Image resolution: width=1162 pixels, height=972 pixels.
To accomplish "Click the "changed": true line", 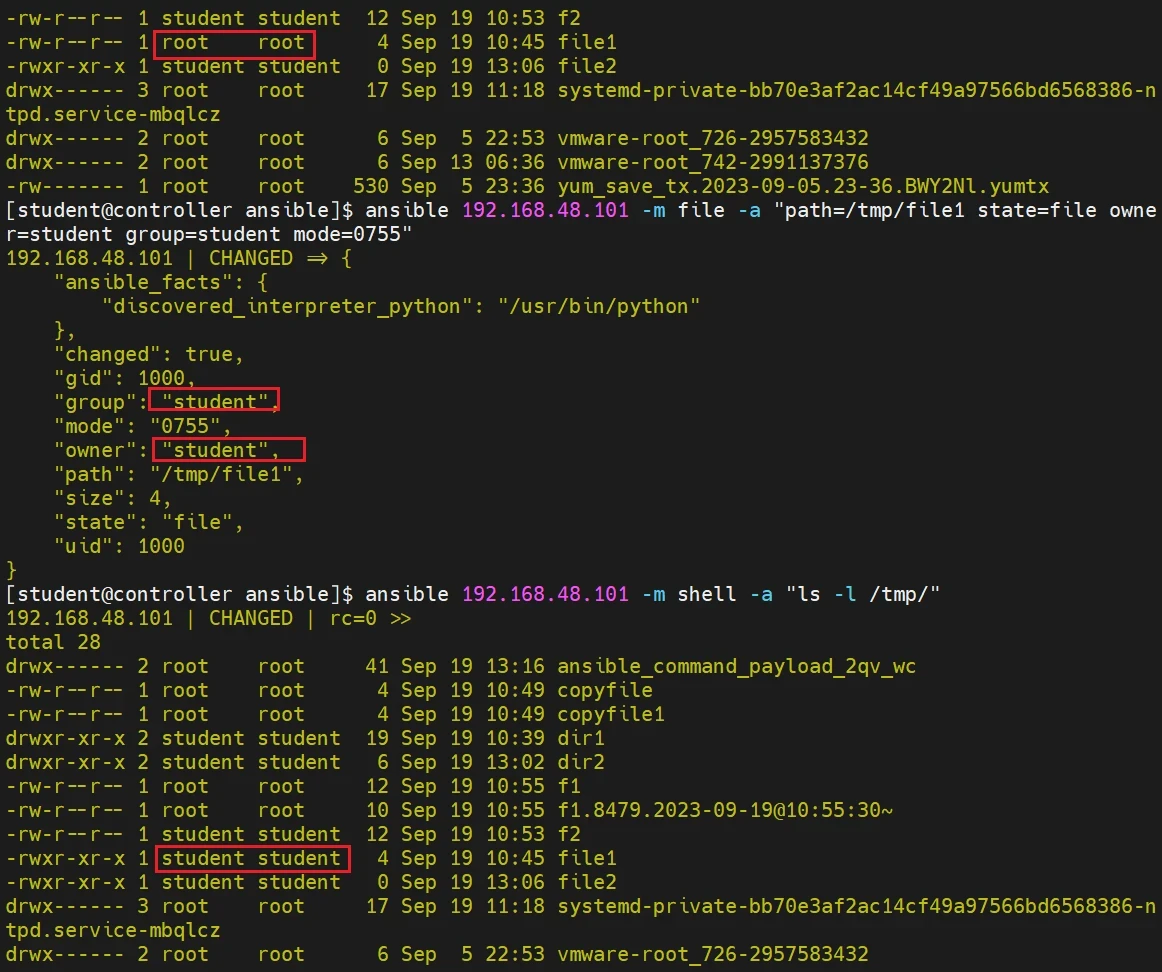I will (148, 354).
